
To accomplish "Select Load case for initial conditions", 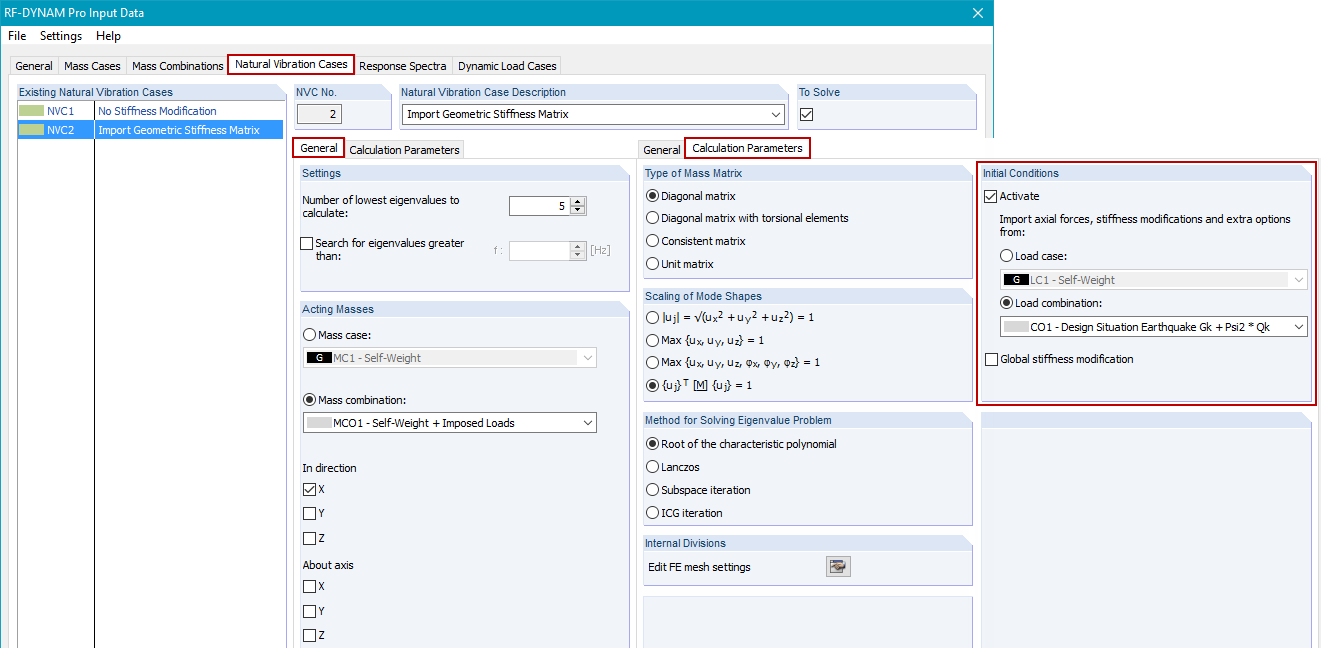I will pyautogui.click(x=1006, y=255).
